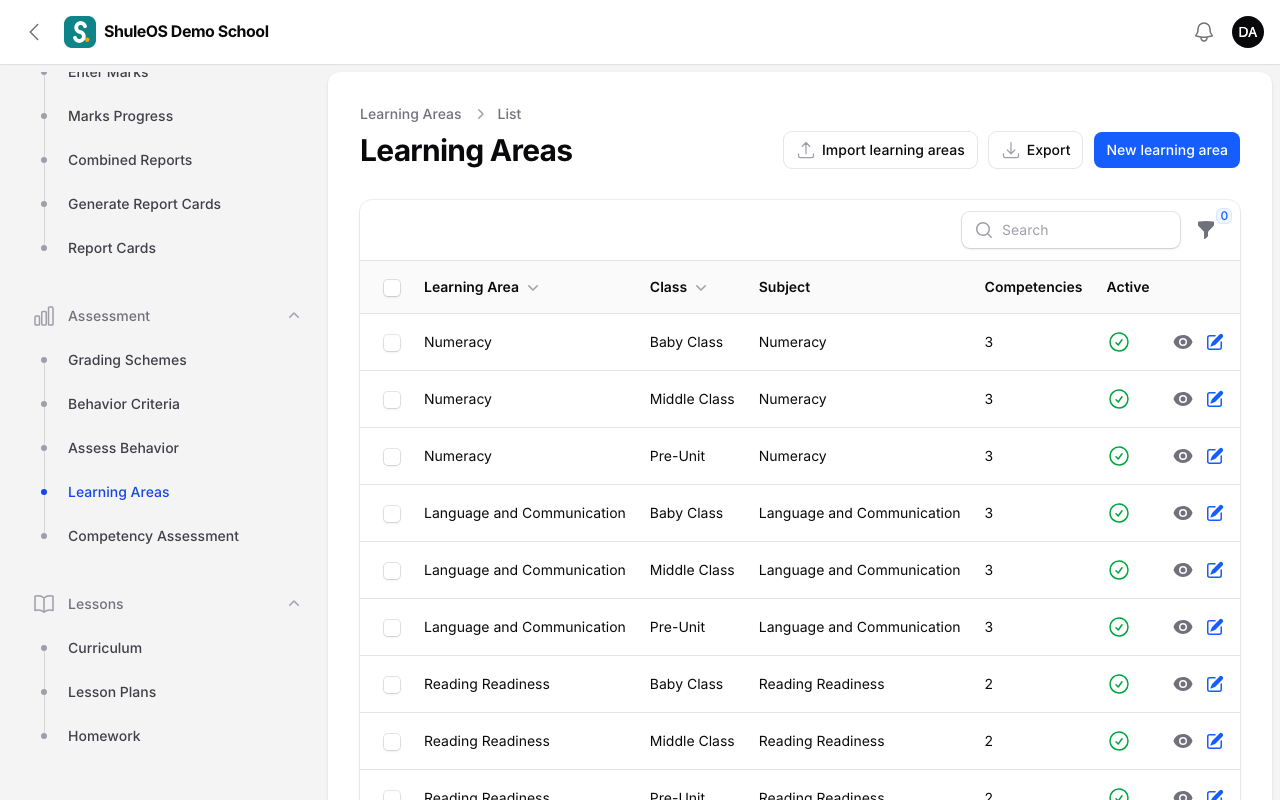Check Reading Readiness Baby Class row
This screenshot has width=1280, height=800.
tap(392, 685)
